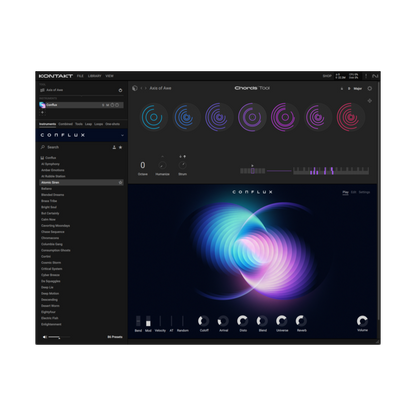Click the Bend wheel strip
The height and width of the screenshot is (416, 416).
pyautogui.click(x=138, y=321)
